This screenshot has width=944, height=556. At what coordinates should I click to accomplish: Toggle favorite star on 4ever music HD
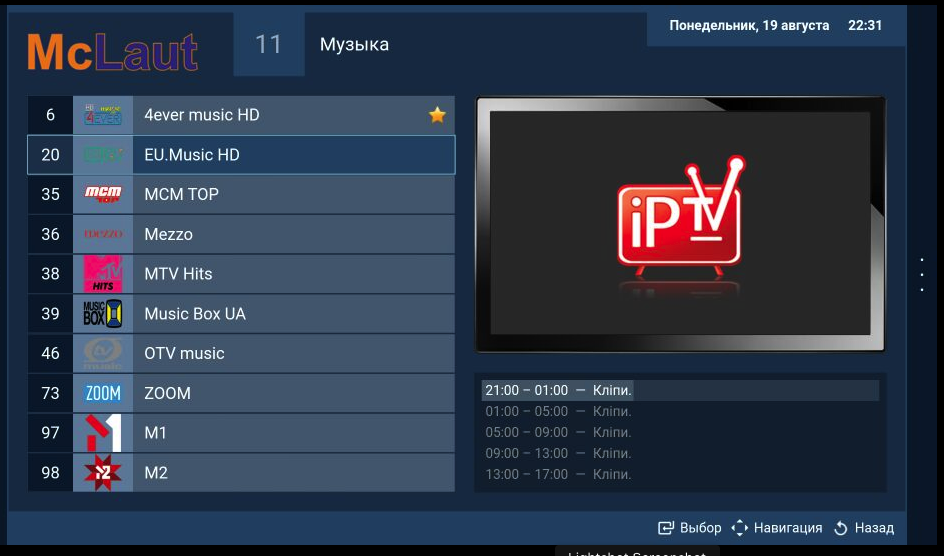click(437, 114)
